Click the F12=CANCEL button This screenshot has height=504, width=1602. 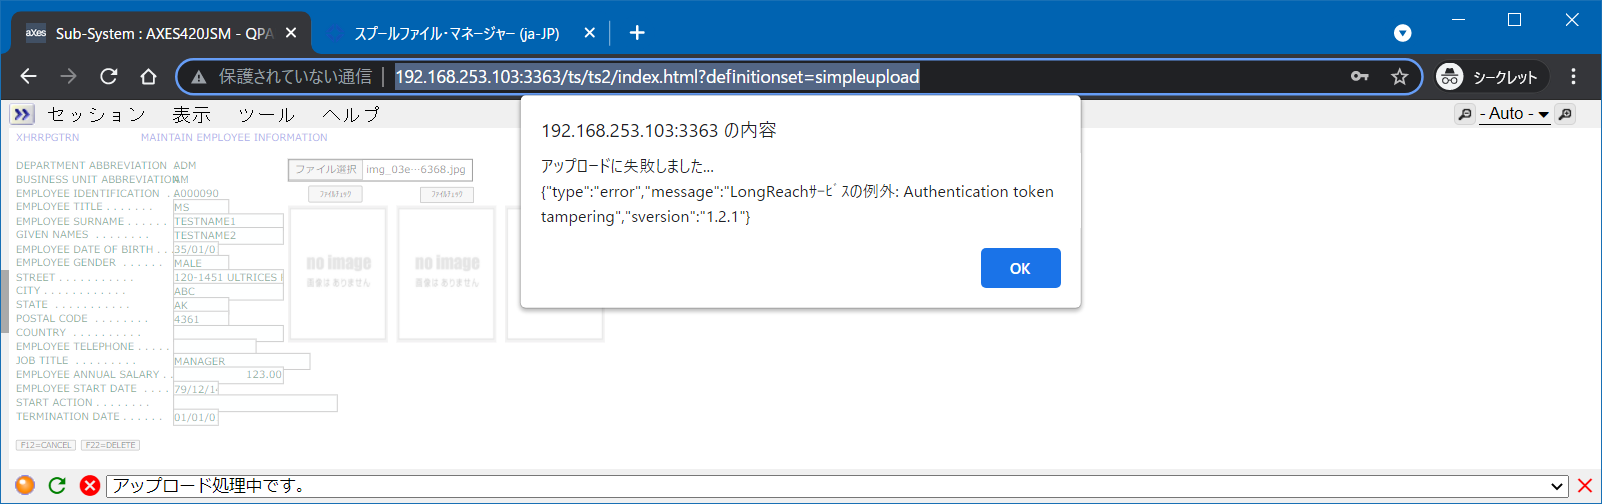coord(46,445)
